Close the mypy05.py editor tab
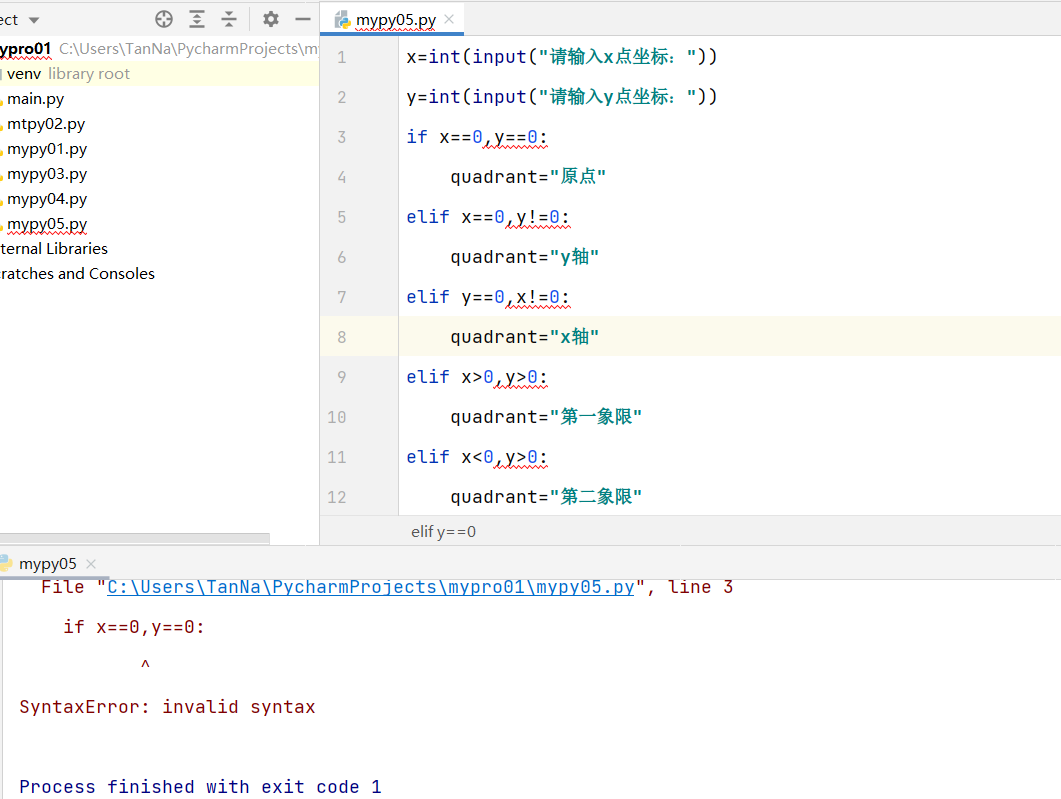The width and height of the screenshot is (1061, 799). (449, 20)
